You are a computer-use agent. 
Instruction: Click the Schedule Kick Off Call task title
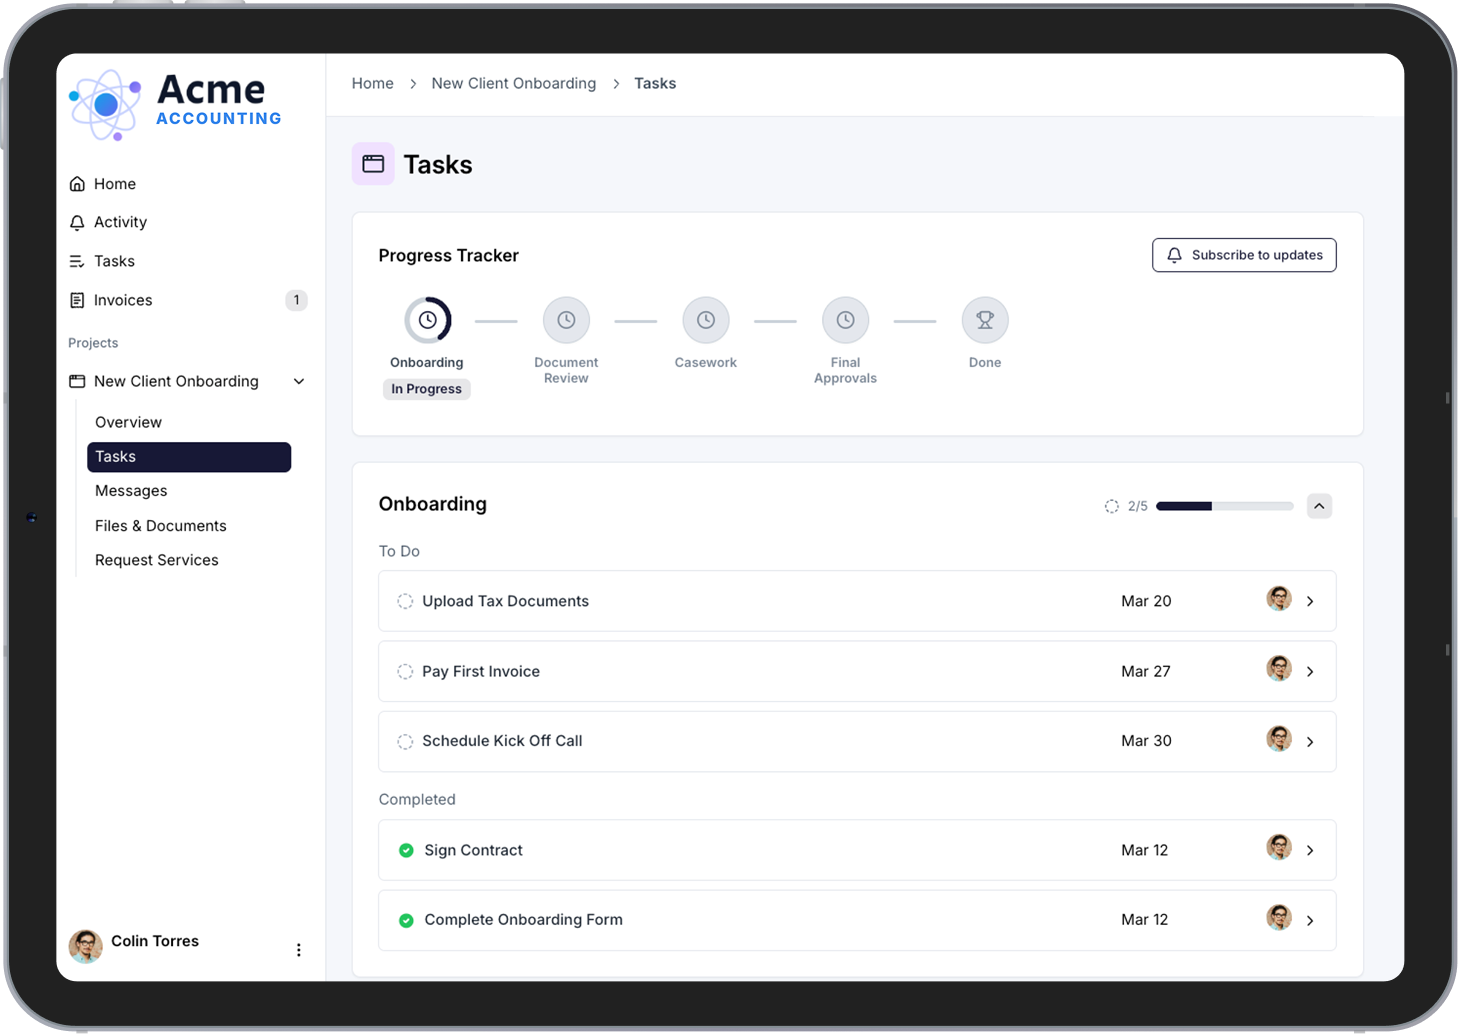pos(502,741)
